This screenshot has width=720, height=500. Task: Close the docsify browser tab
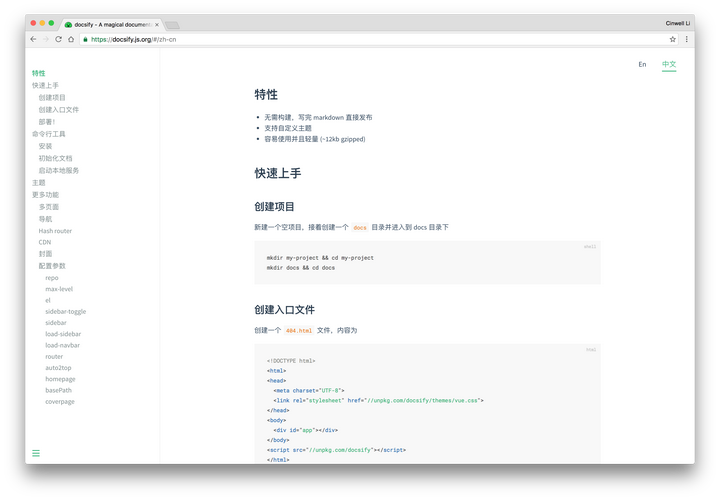click(157, 25)
